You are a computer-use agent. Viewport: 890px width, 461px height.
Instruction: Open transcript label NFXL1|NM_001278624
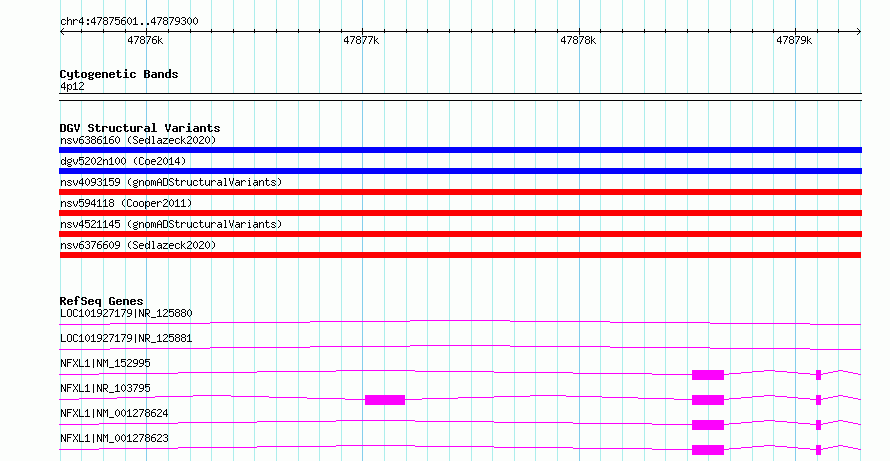[x=114, y=413]
